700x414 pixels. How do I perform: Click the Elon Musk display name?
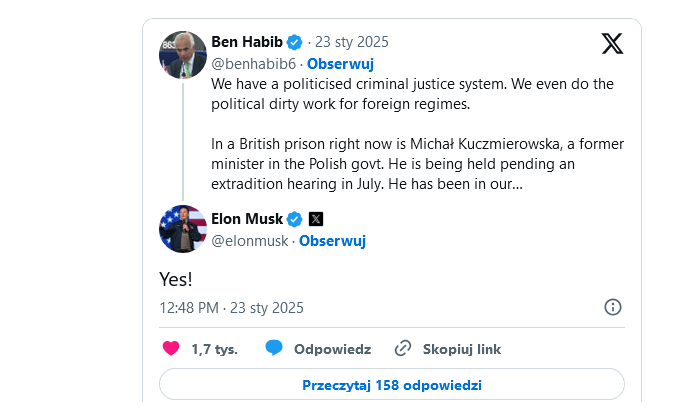(247, 219)
